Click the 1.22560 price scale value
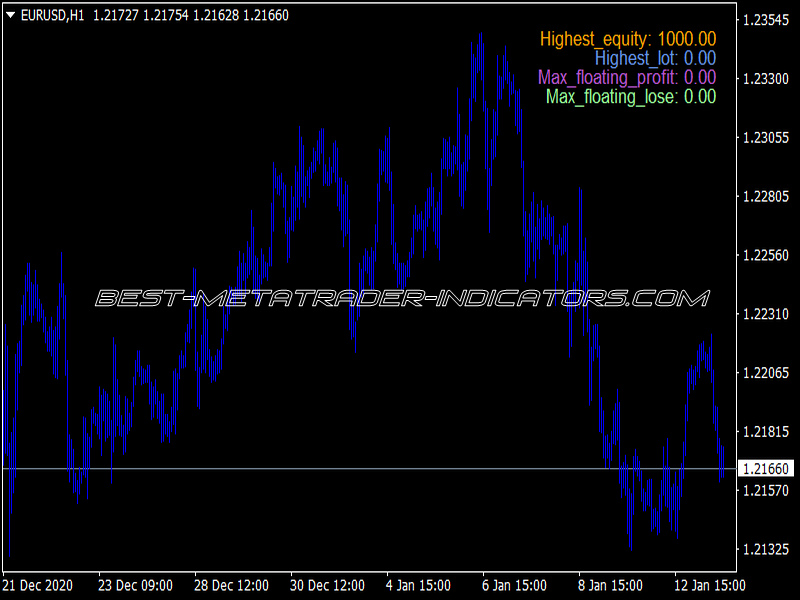800x600 pixels. (x=766, y=255)
